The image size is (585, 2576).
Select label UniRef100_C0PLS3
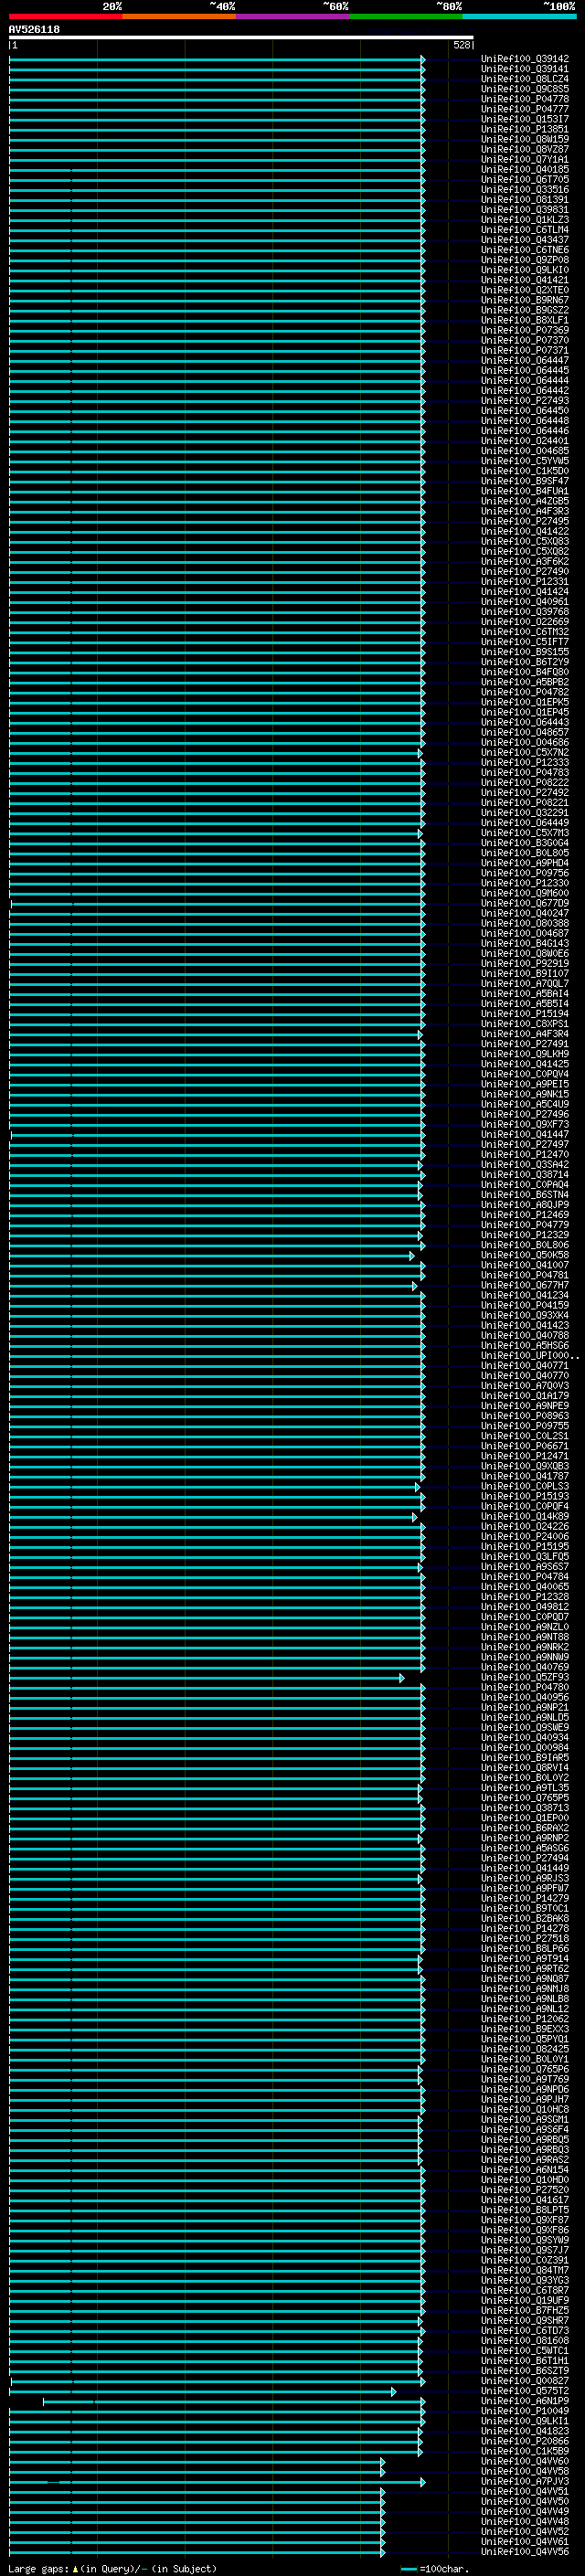[x=525, y=1486]
